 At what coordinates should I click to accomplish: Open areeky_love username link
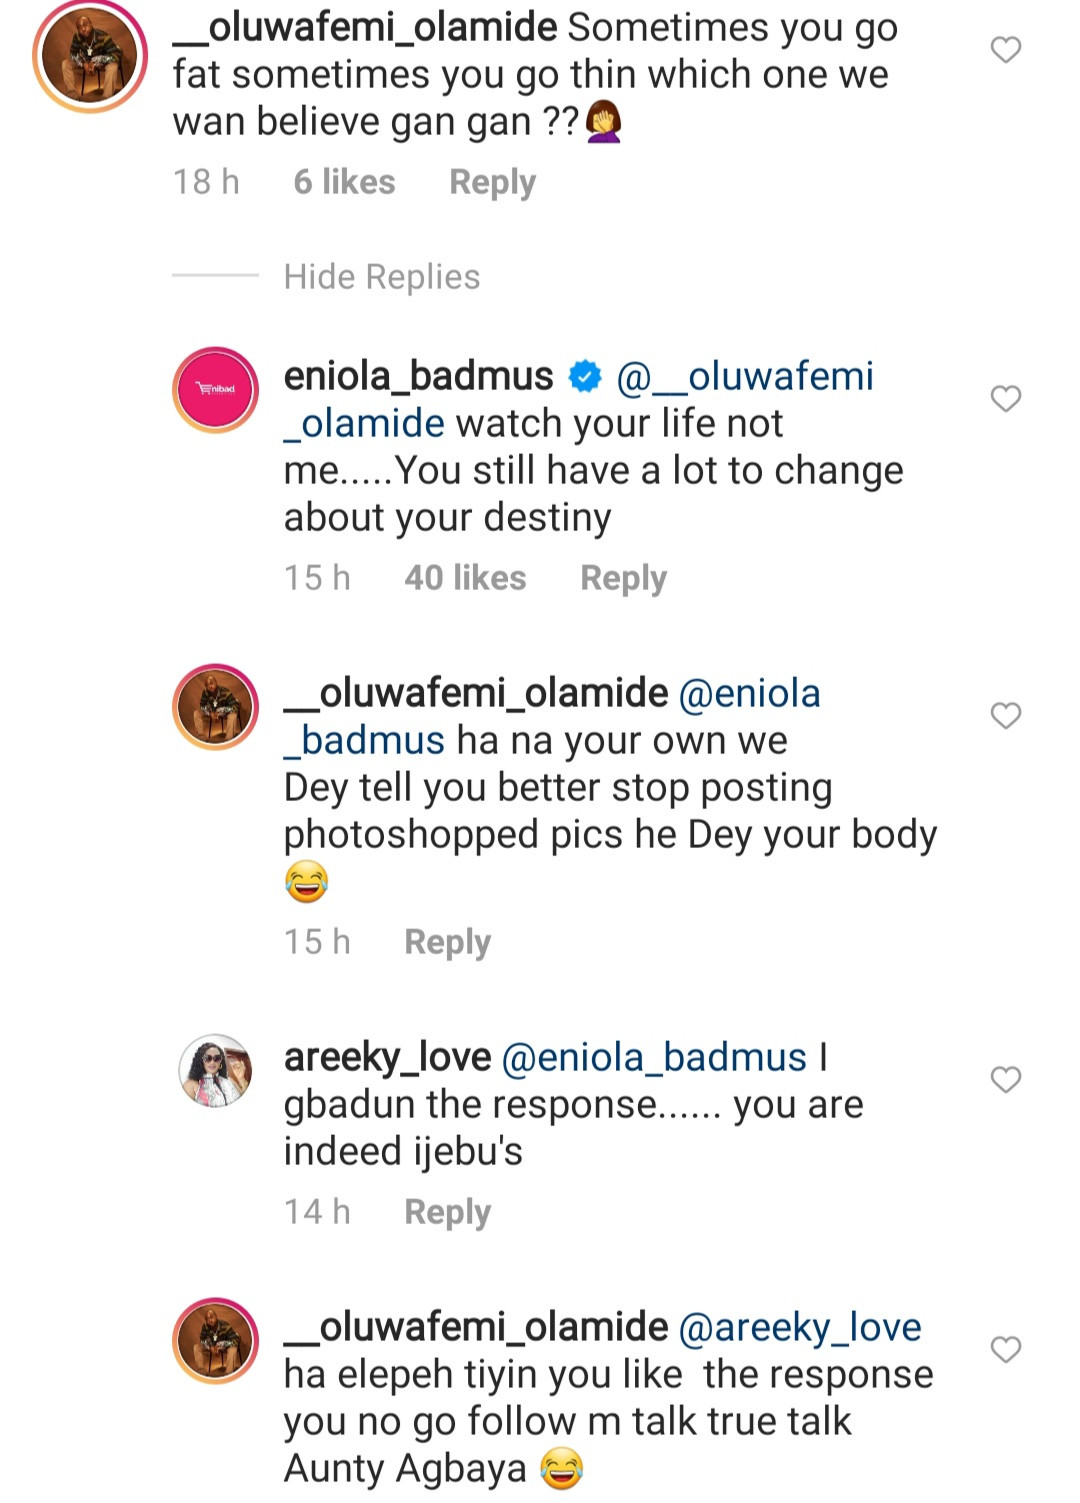coord(387,1058)
